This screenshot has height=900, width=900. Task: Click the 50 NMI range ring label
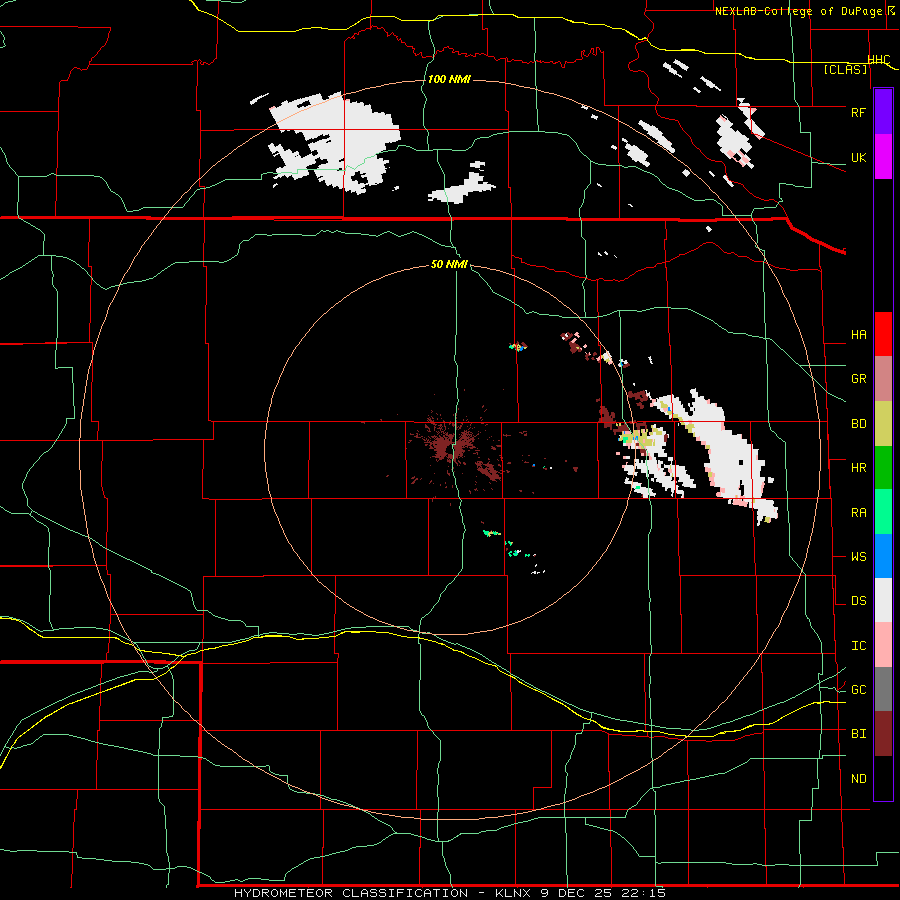449,264
